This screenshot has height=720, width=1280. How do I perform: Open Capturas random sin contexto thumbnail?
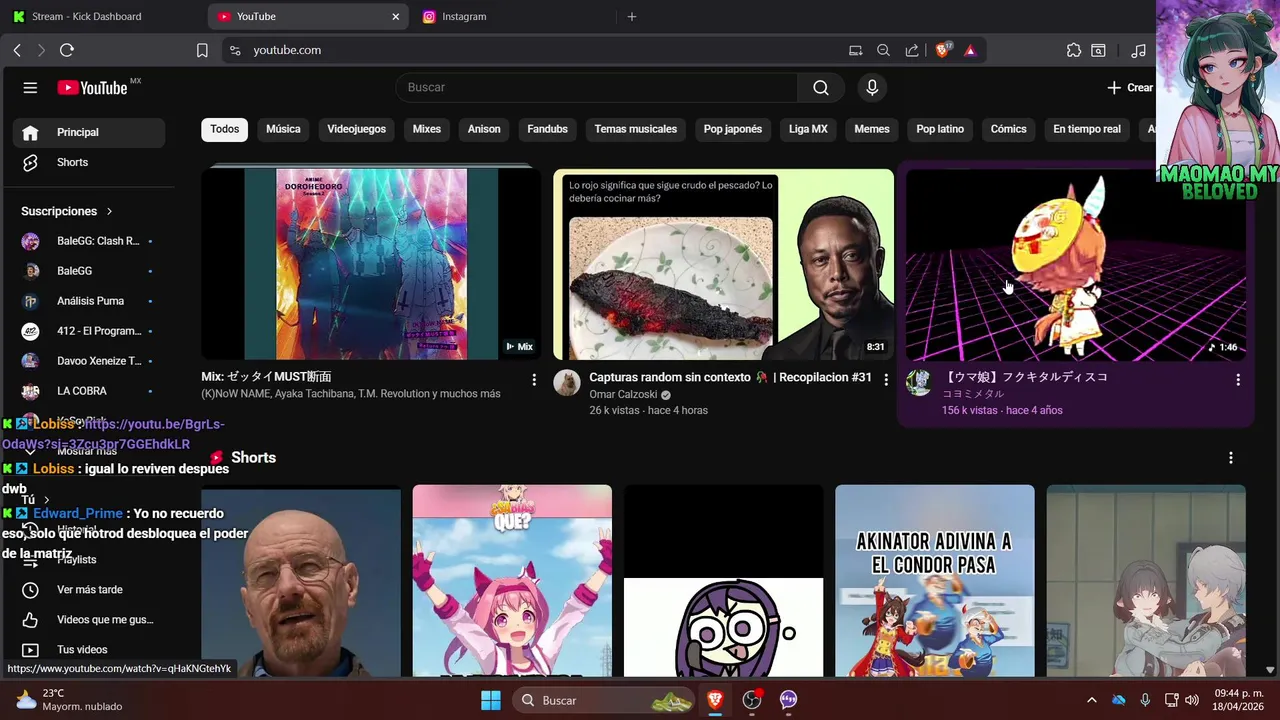724,264
